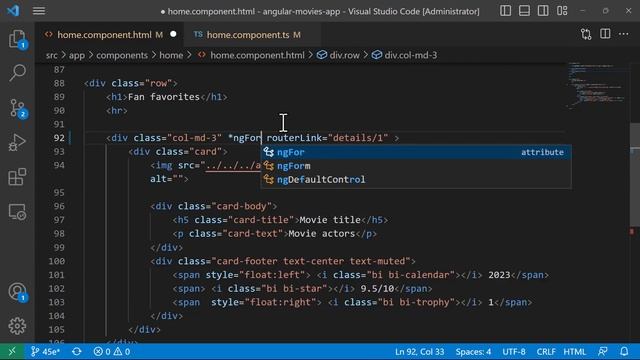Click git branch 45e* in status bar
The width and height of the screenshot is (640, 360).
pos(45,351)
